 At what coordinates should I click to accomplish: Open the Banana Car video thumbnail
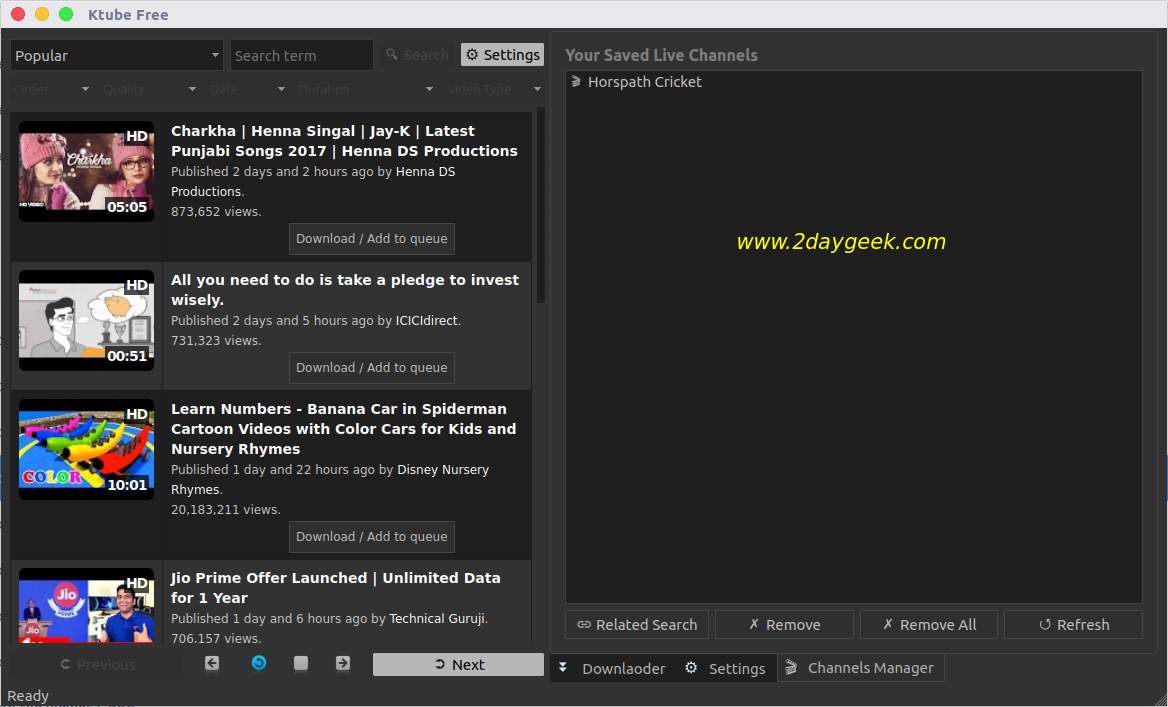pyautogui.click(x=86, y=449)
